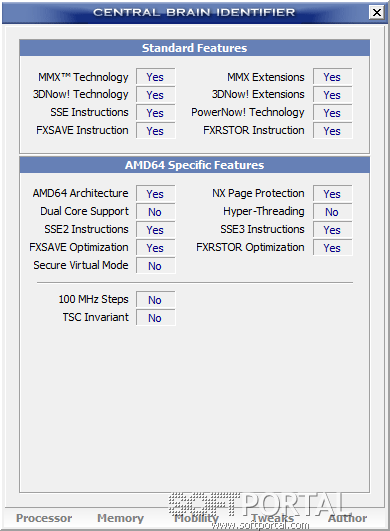Open the Author tab
The image size is (390, 531).
347,518
